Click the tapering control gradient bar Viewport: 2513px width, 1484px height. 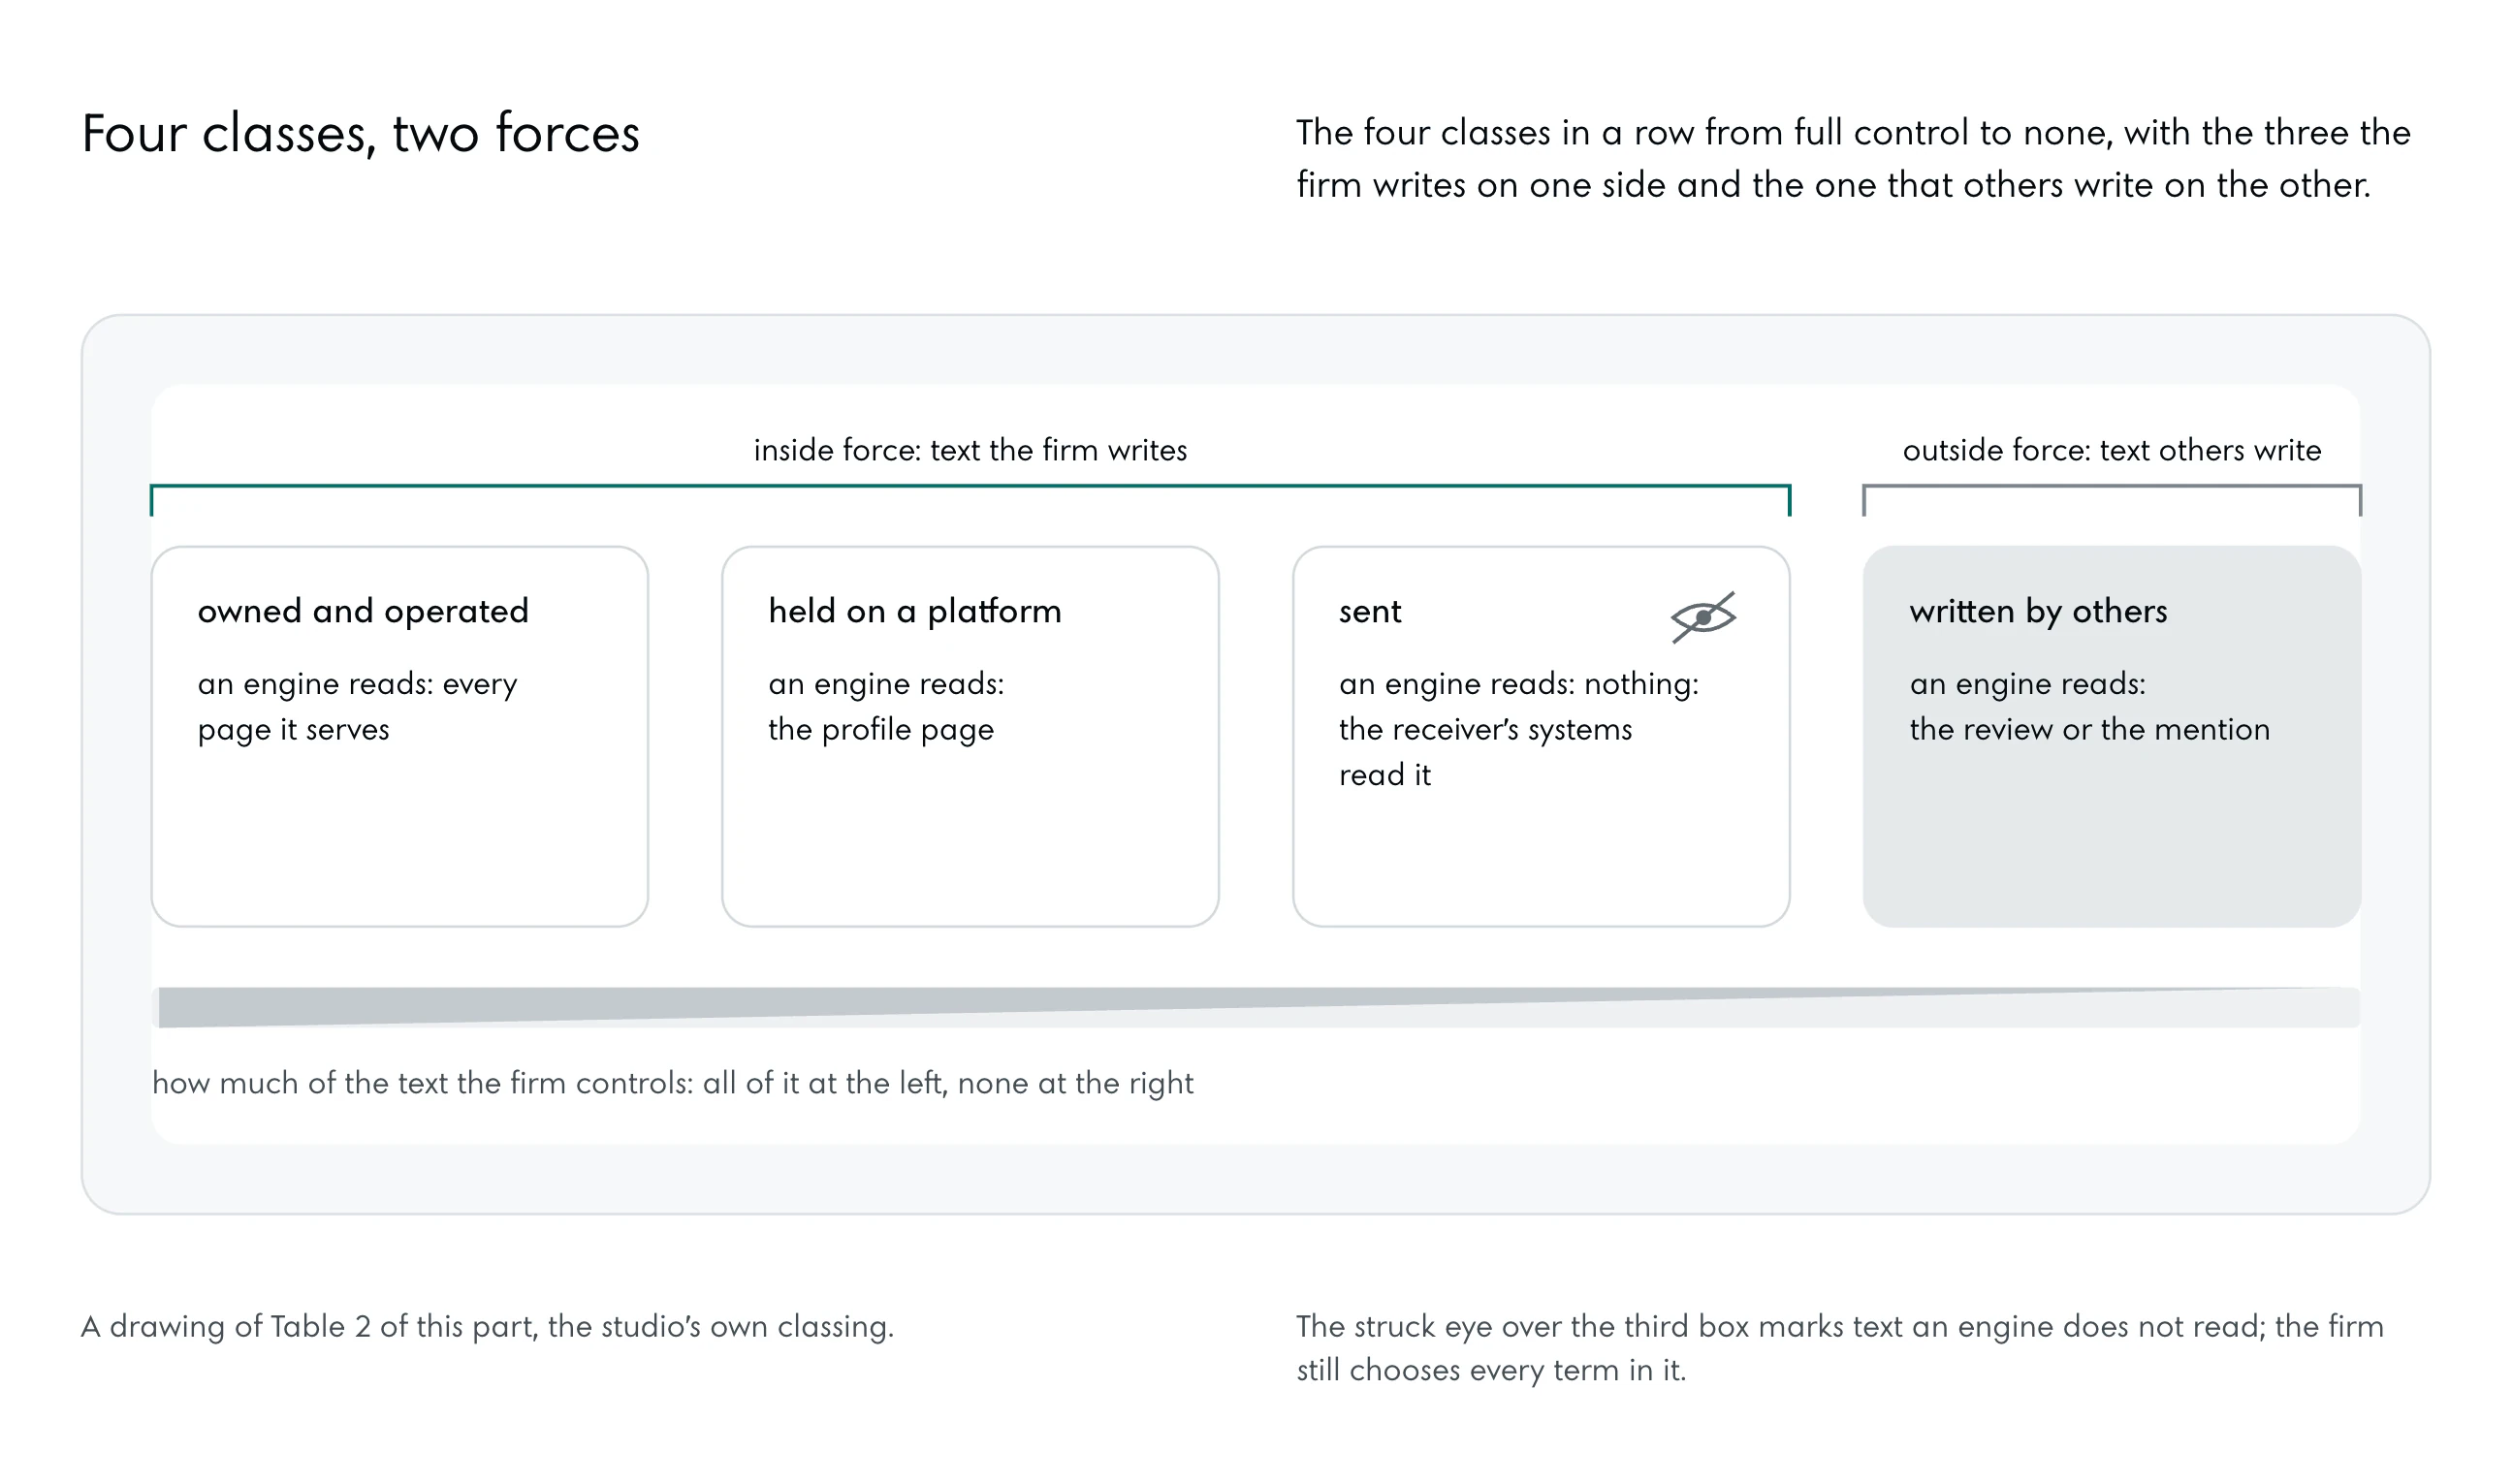(1256, 1007)
